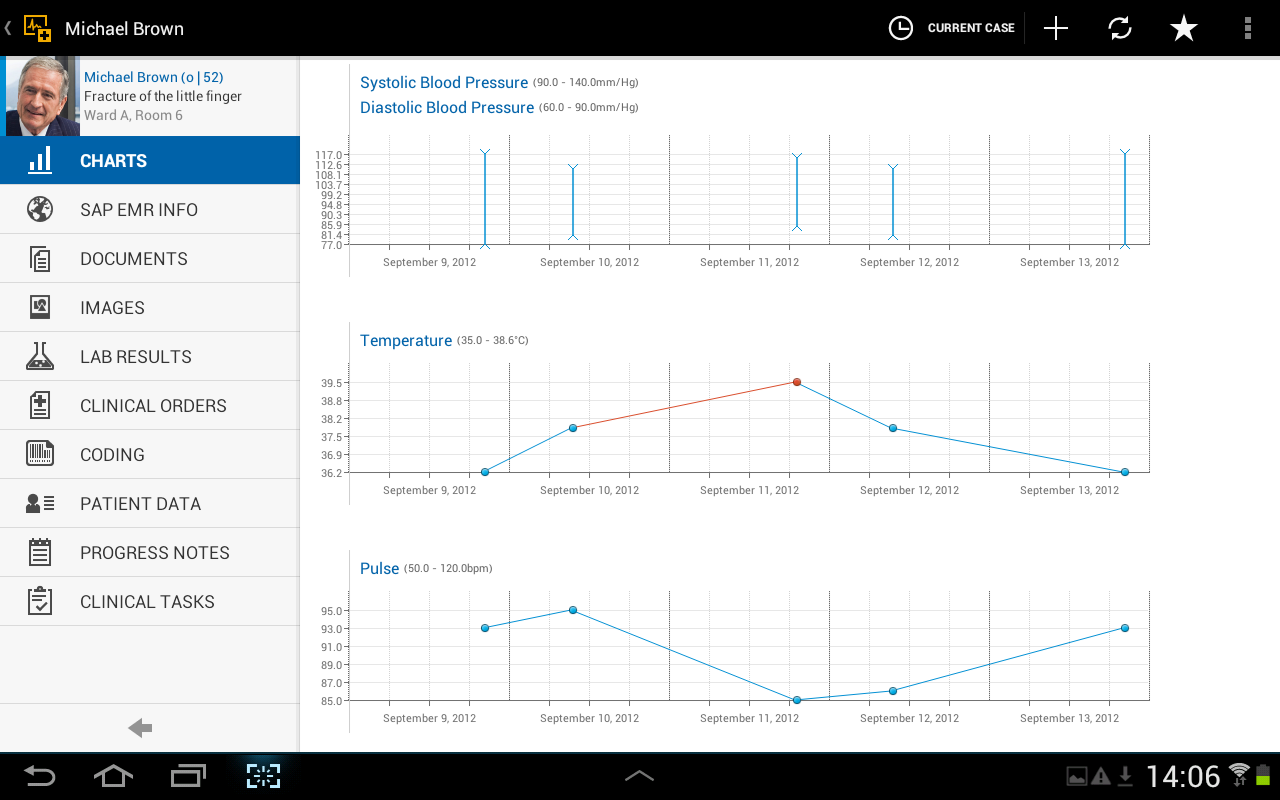Select September 13 temperature data point

tap(1125, 472)
